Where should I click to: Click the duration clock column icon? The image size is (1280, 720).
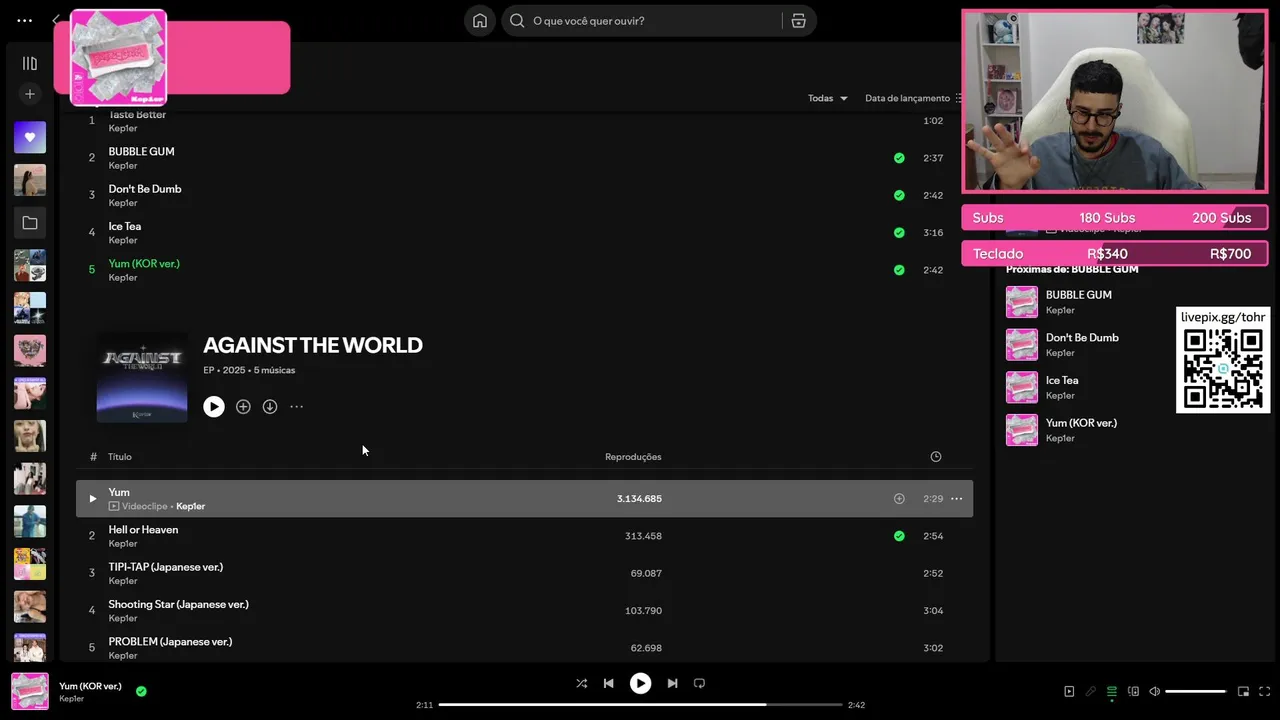pos(936,457)
